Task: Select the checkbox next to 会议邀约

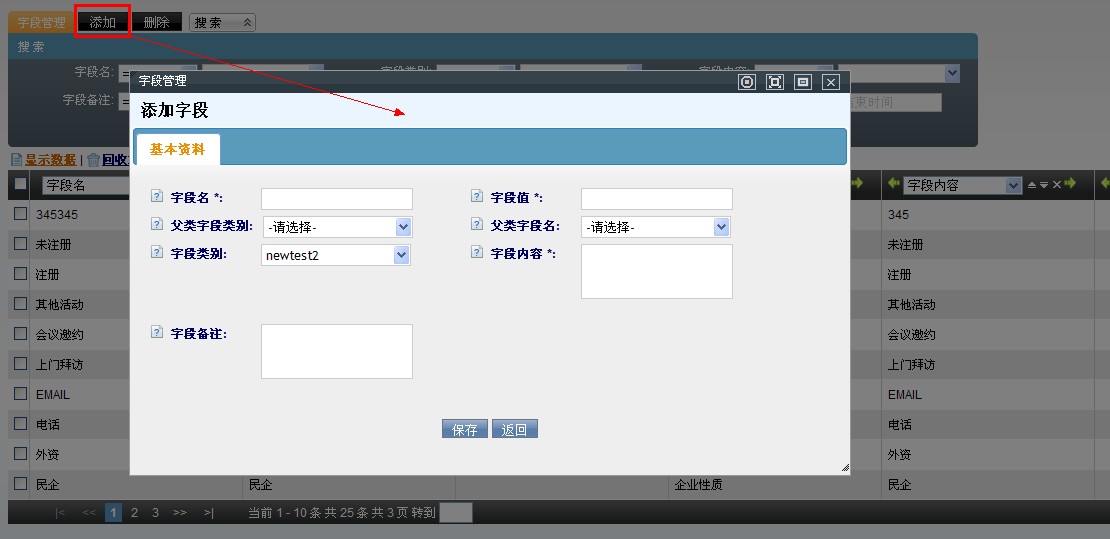Action: coord(20,334)
